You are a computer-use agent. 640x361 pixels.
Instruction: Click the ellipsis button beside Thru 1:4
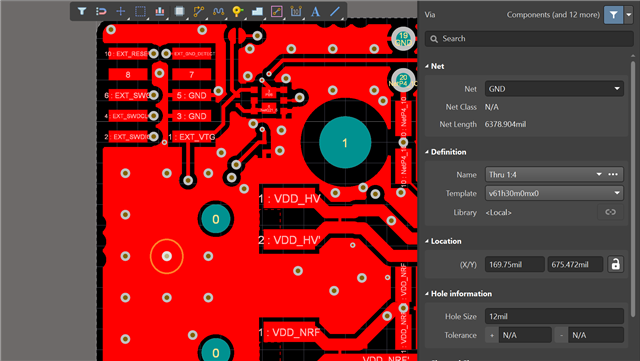[x=613, y=174]
